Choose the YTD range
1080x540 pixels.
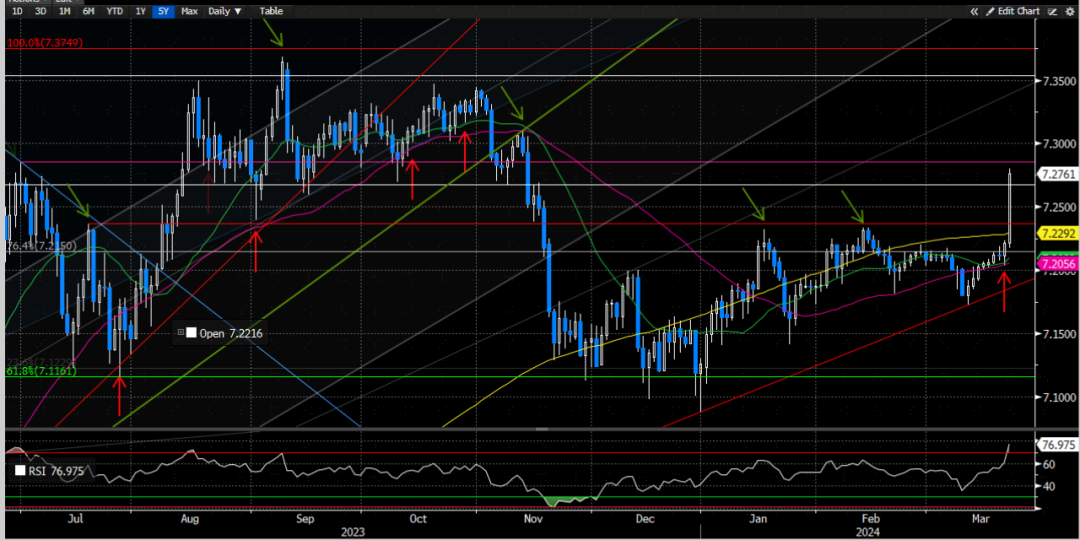115,11
